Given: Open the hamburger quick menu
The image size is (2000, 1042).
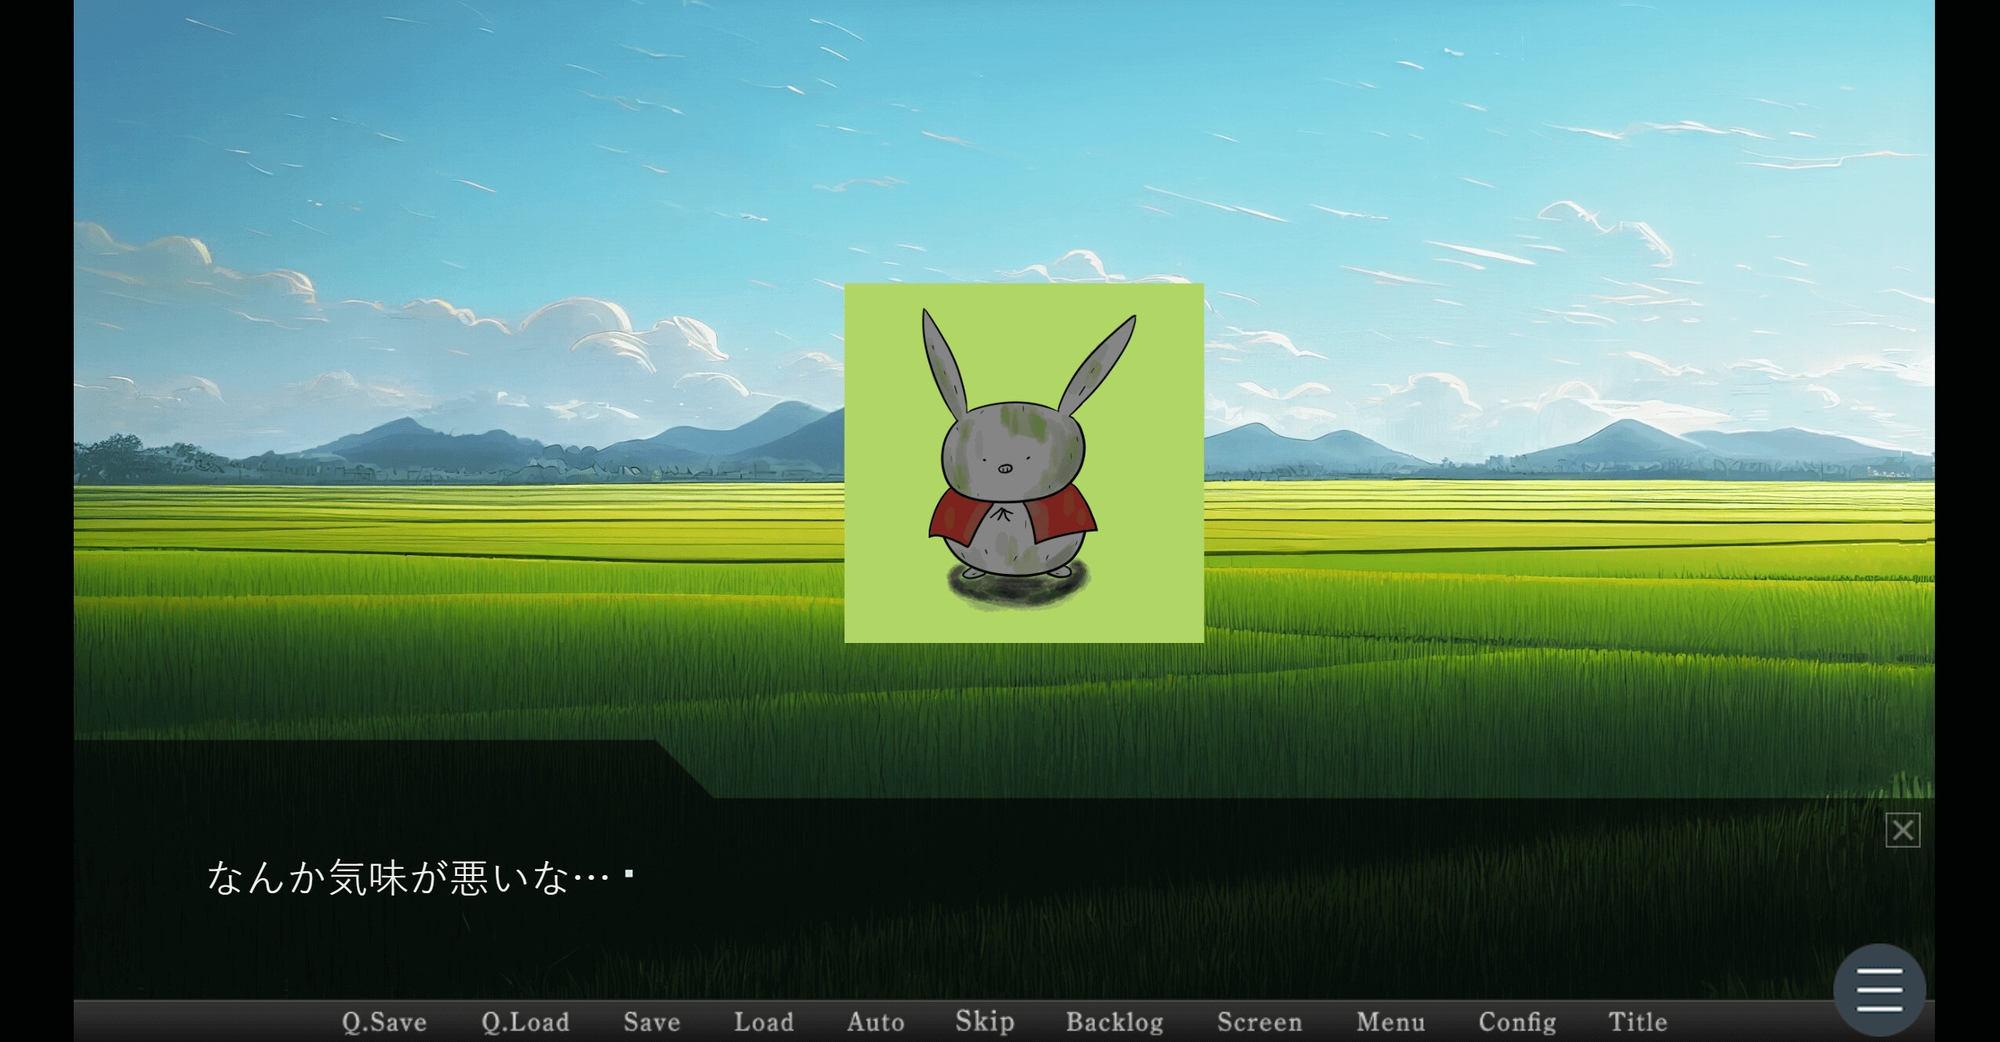Looking at the screenshot, I should pyautogui.click(x=1878, y=988).
